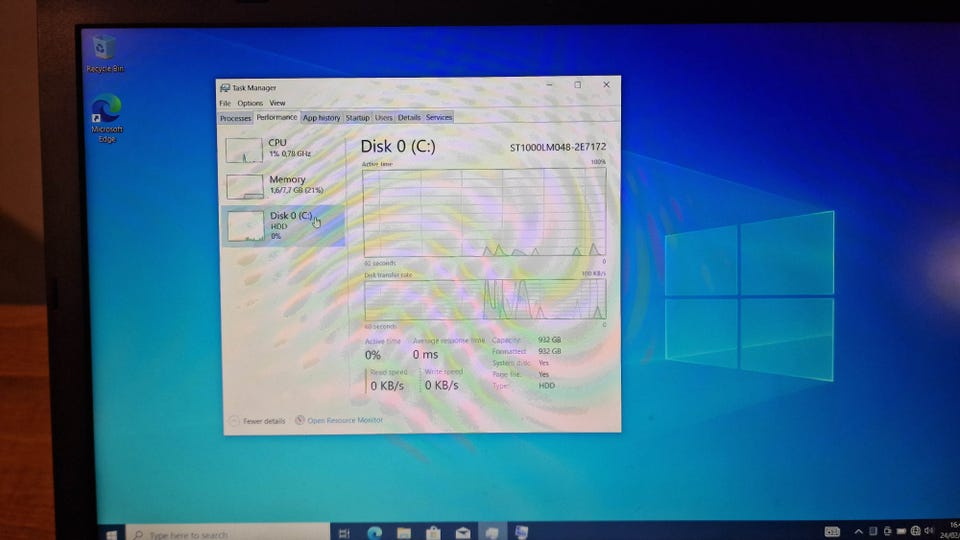Click the Task Manager title bar icon
This screenshot has width=960, height=540.
coord(225,88)
